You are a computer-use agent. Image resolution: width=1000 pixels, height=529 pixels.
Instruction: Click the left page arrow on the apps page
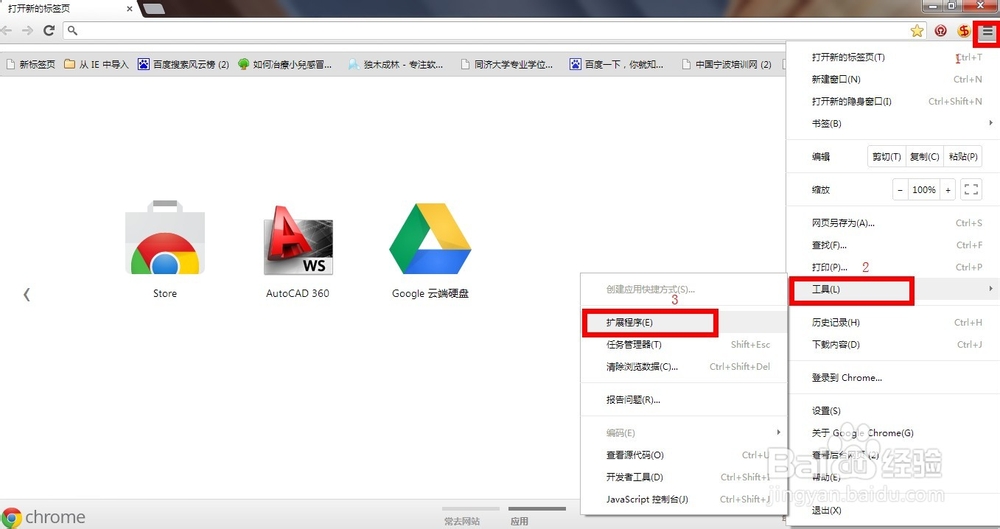click(x=27, y=294)
